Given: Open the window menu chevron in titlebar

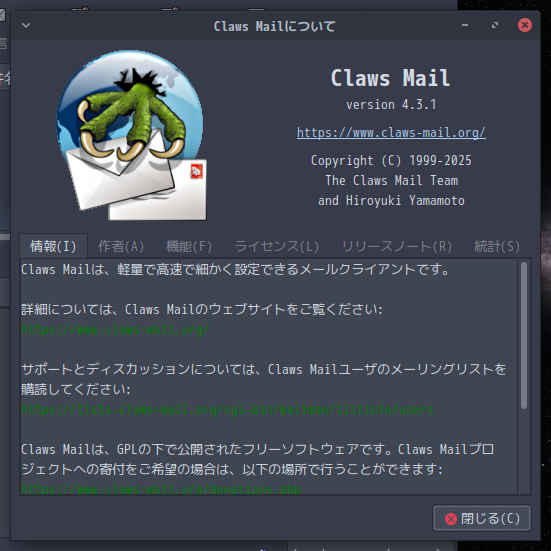Looking at the screenshot, I should (26, 25).
